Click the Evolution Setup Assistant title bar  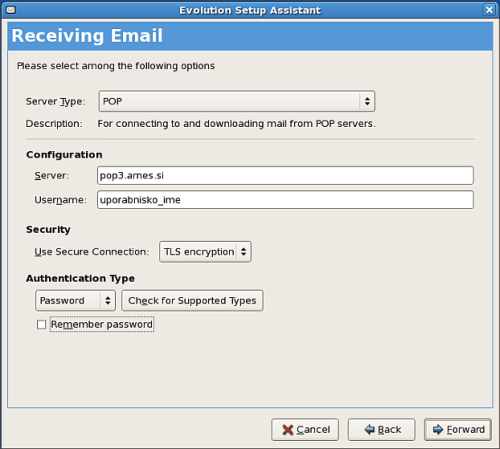(x=250, y=10)
